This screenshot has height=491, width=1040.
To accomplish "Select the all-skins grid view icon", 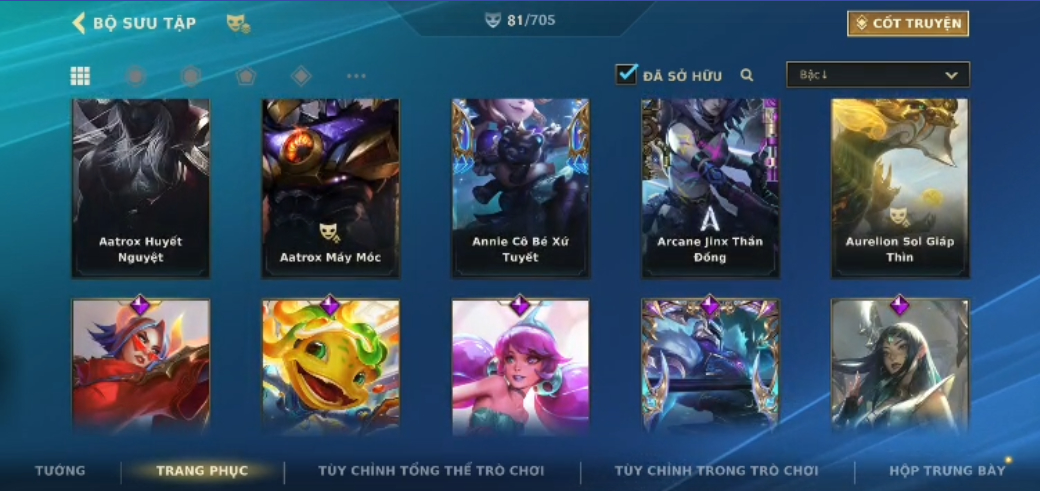I will coord(80,76).
